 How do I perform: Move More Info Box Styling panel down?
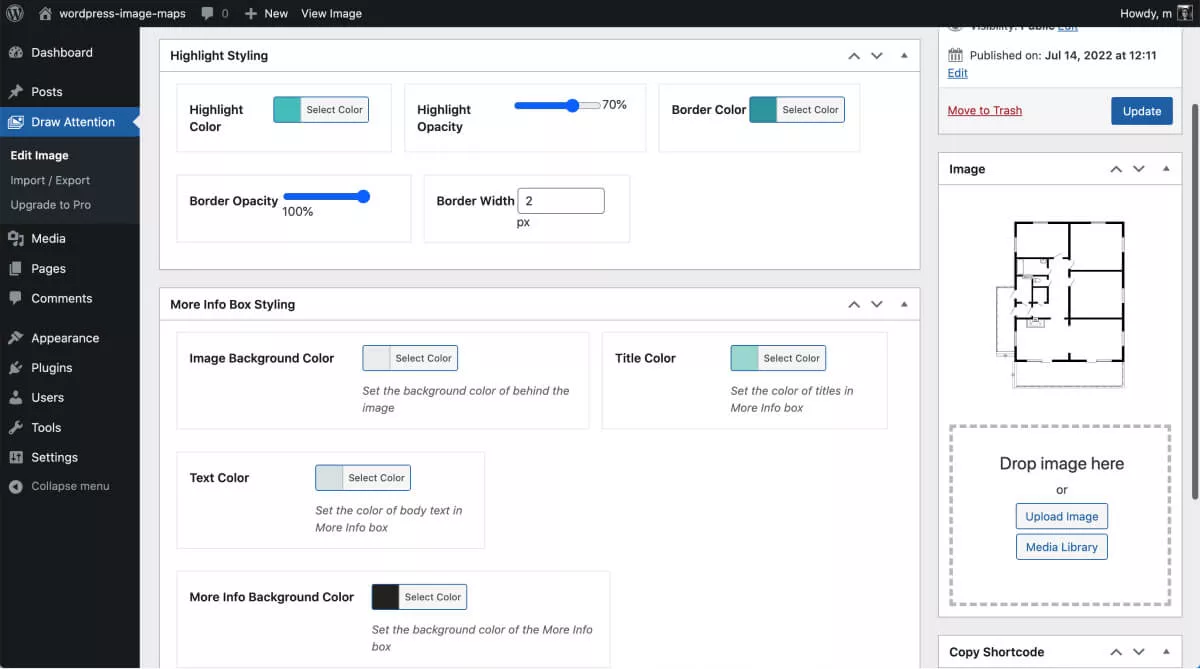(x=877, y=304)
